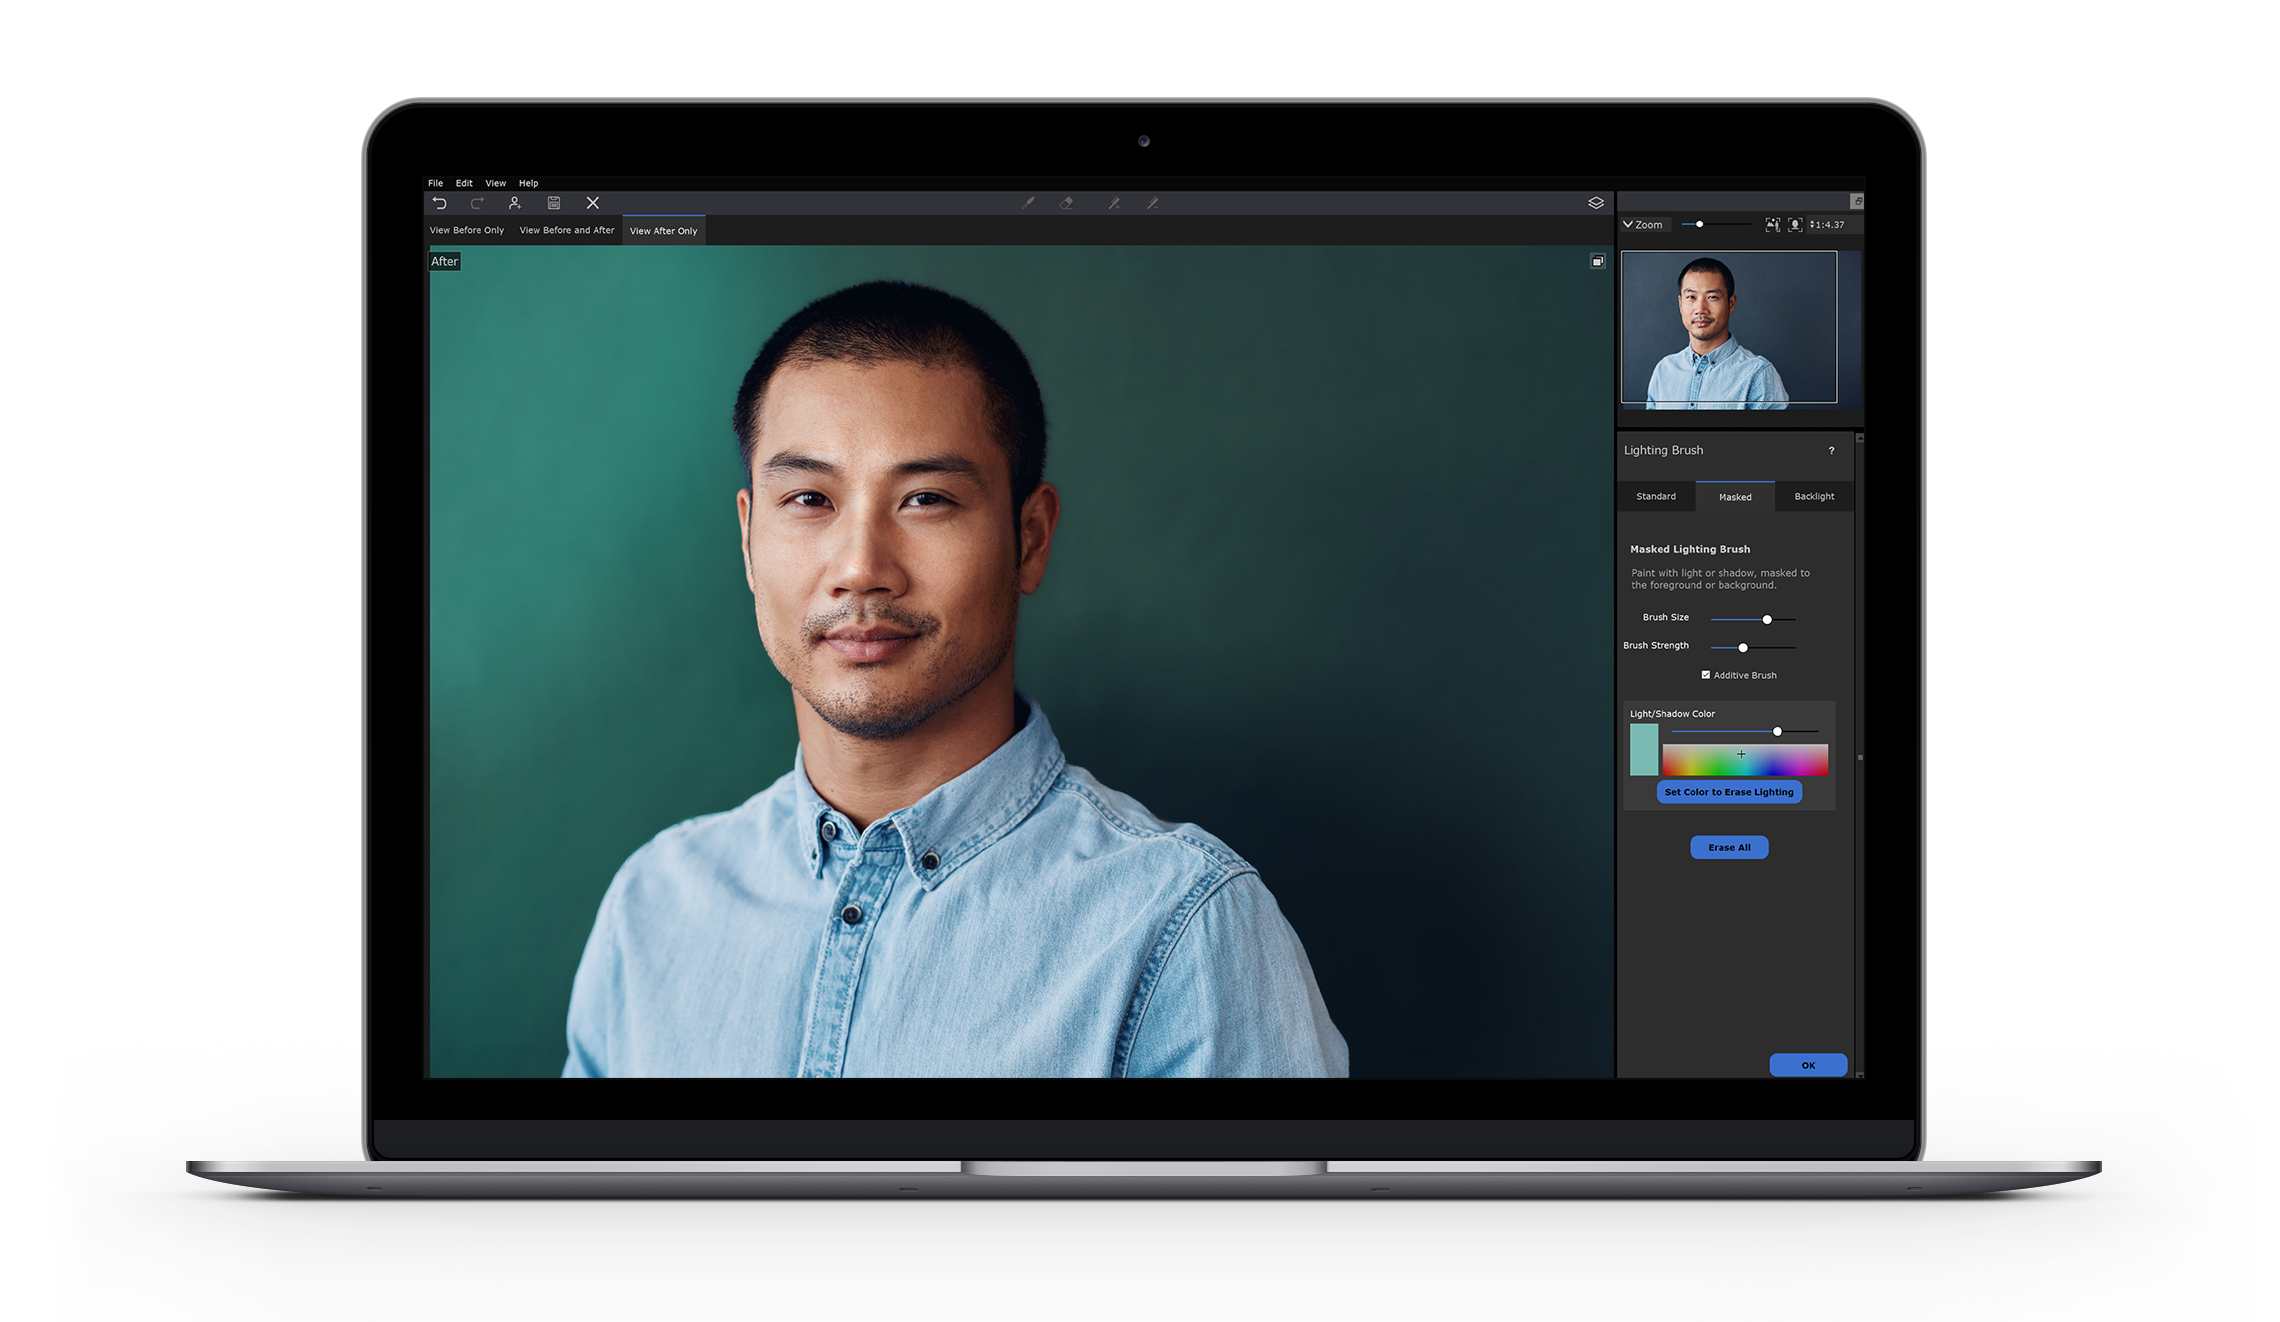Select the Backlight tab
The height and width of the screenshot is (1322, 2280).
(x=1814, y=497)
